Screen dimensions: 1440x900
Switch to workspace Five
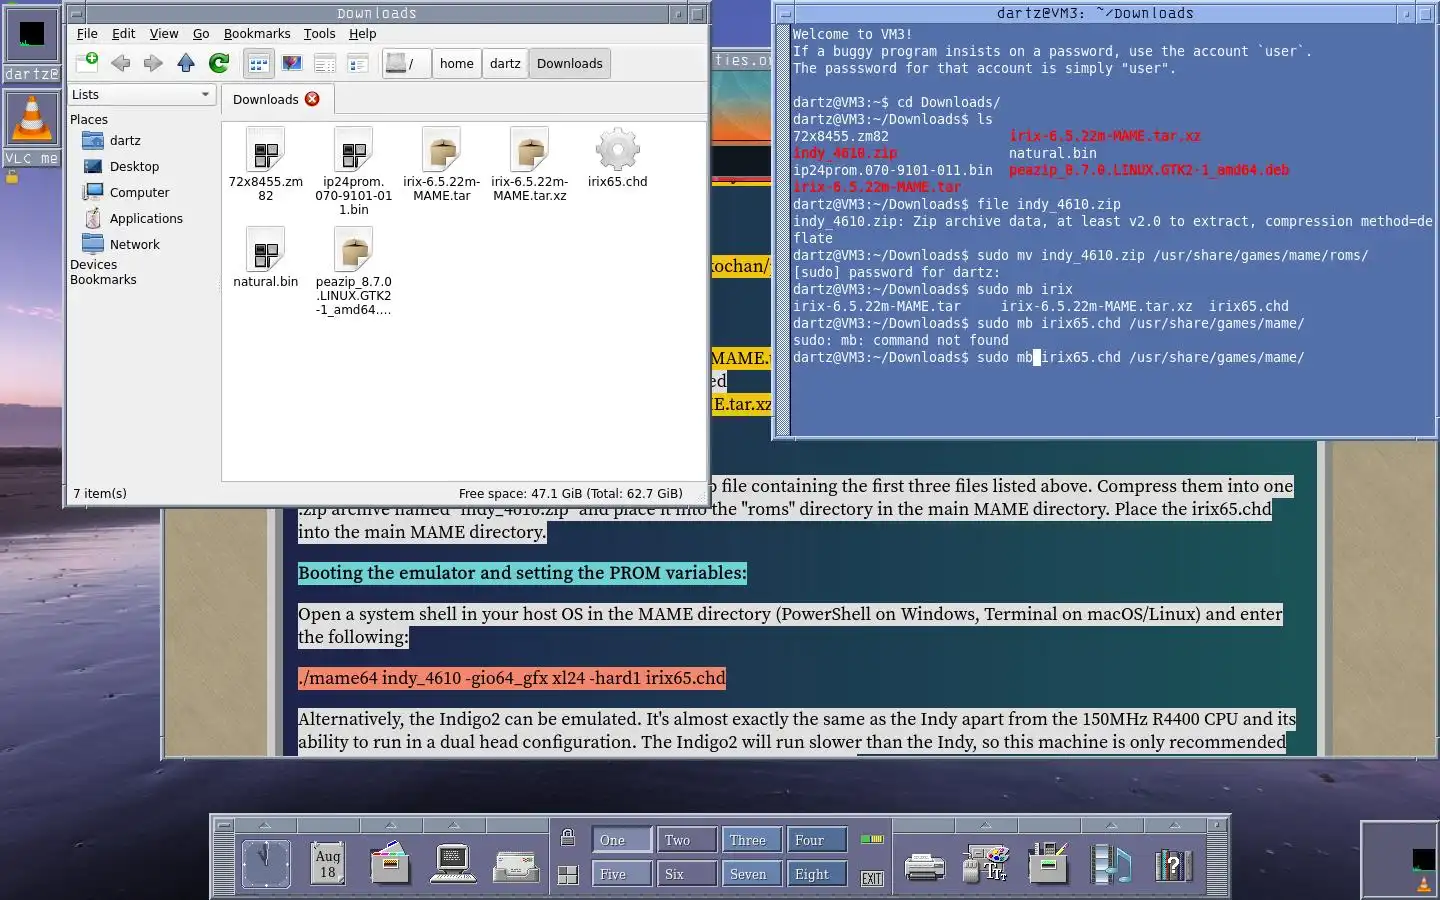click(x=621, y=874)
